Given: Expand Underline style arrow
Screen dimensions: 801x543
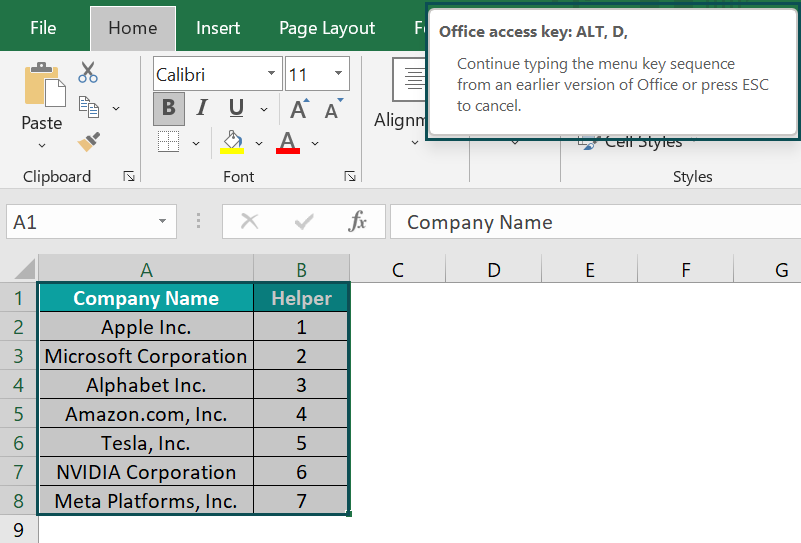Looking at the screenshot, I should click(x=264, y=109).
